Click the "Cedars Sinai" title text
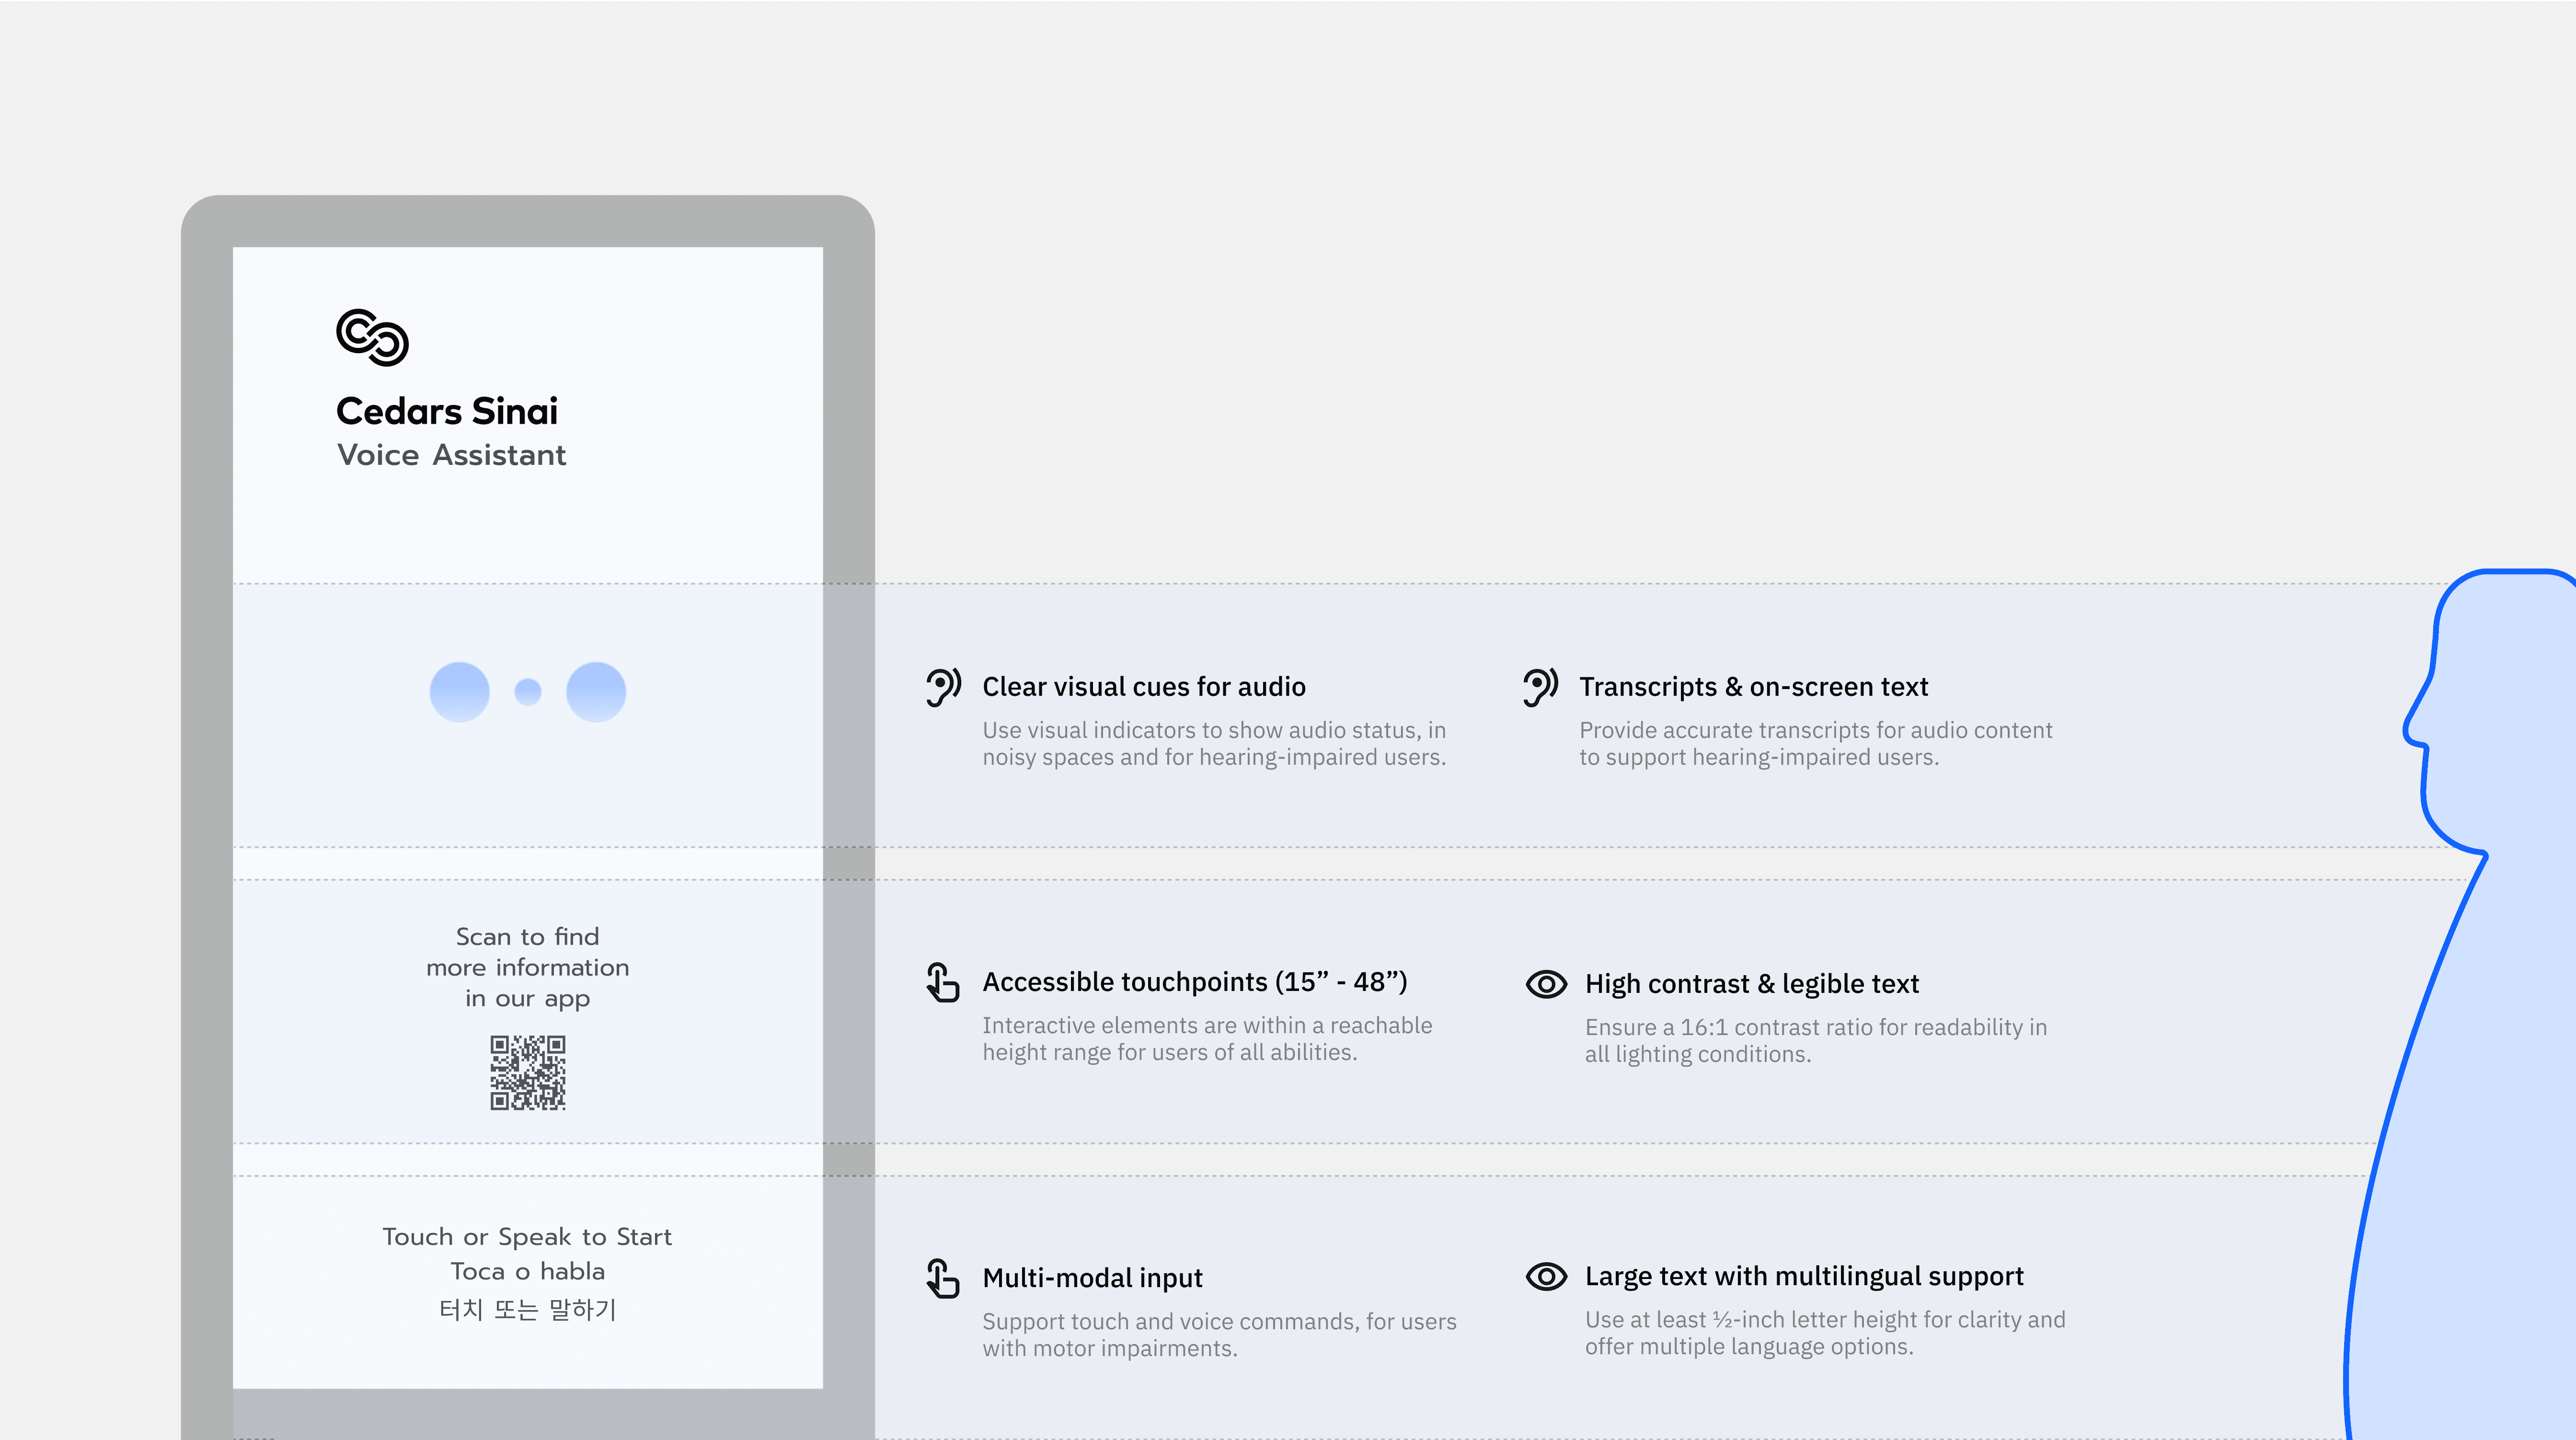The image size is (2576, 1440). 447,411
